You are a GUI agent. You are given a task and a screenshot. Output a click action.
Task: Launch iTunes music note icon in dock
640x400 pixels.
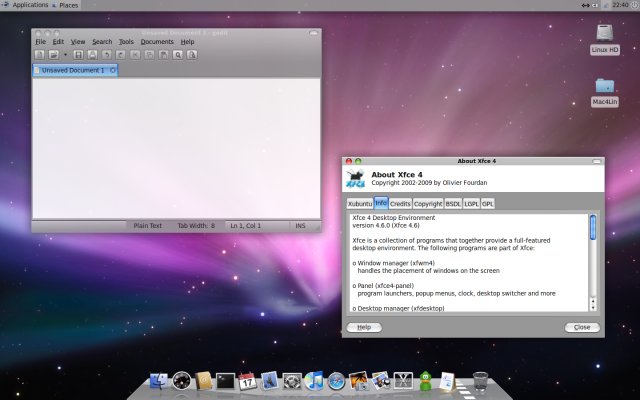pos(314,380)
